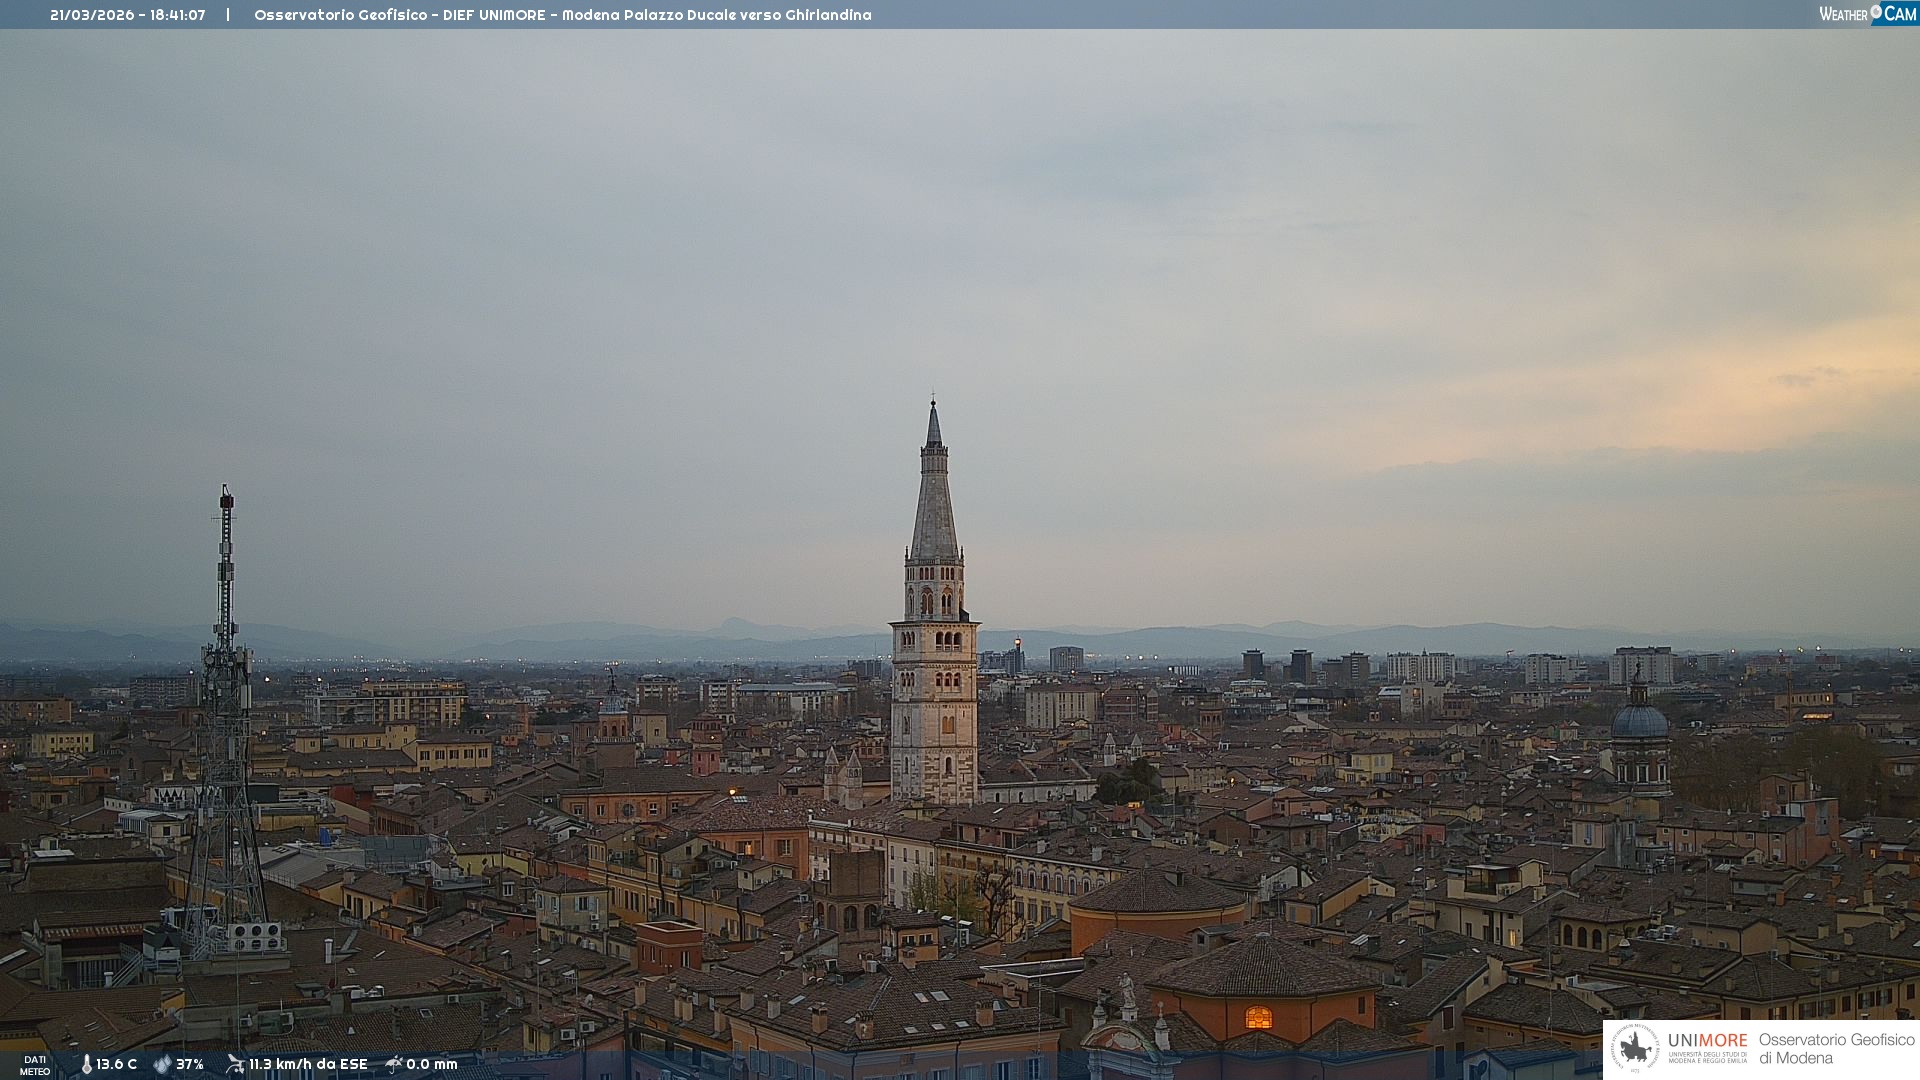Click the Weather word in the logo
The height and width of the screenshot is (1080, 1920).
pos(1843,15)
